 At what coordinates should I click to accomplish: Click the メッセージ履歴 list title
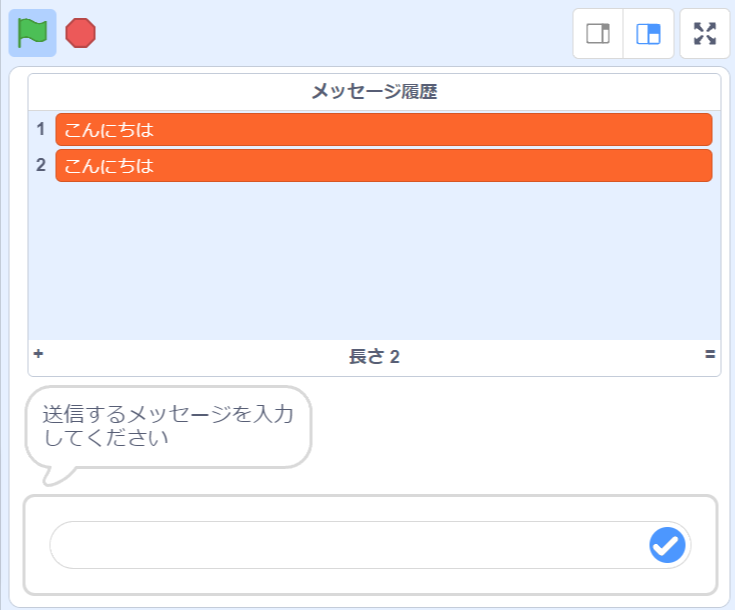(374, 92)
